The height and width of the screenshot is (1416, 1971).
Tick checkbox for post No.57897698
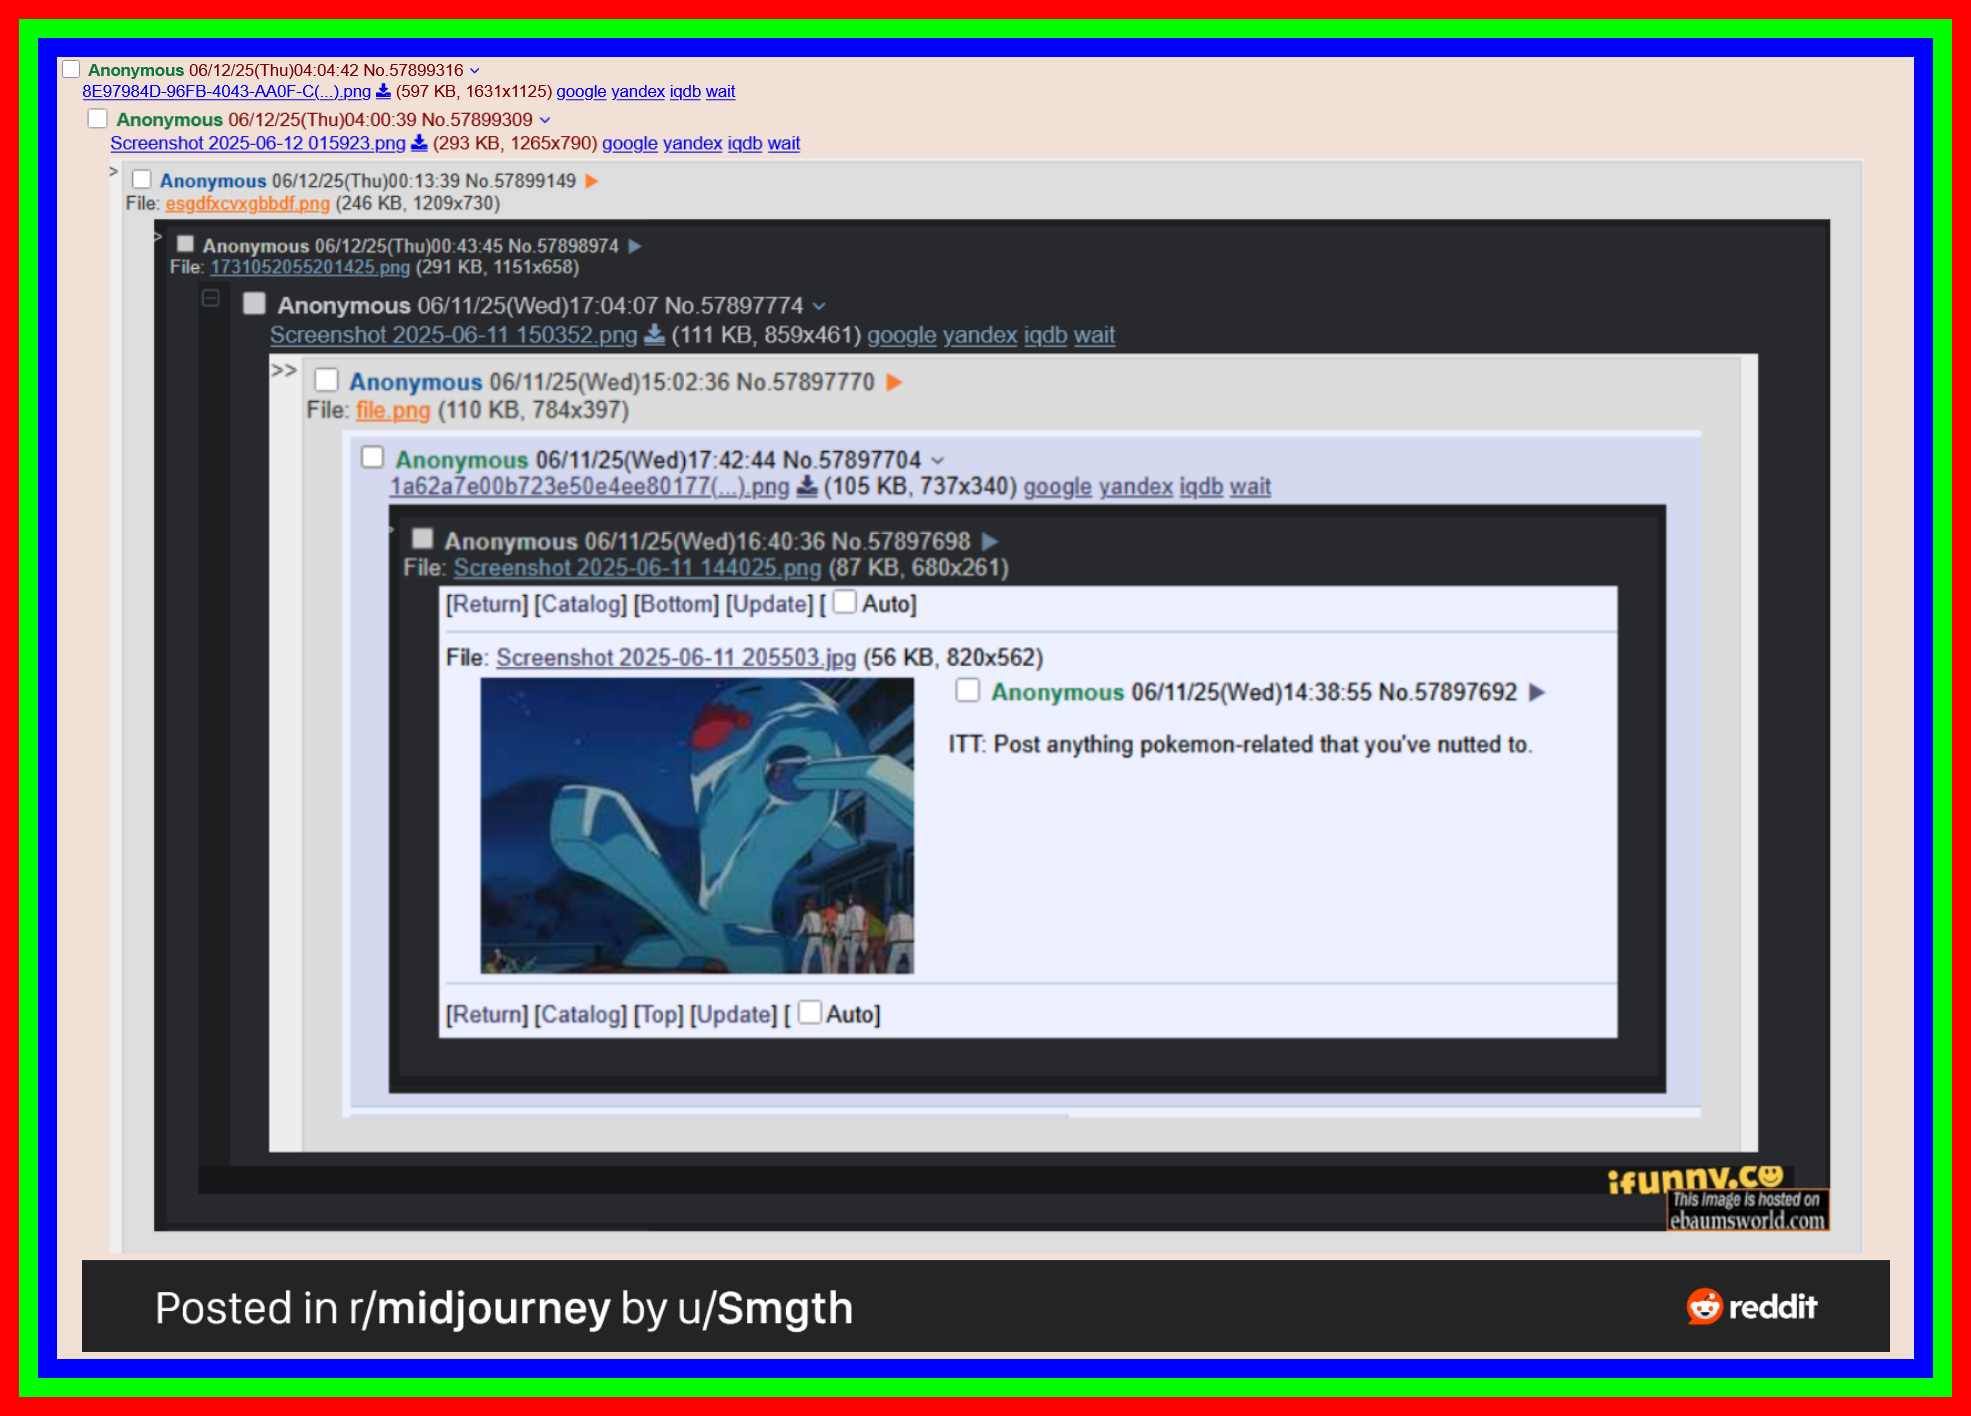[423, 539]
